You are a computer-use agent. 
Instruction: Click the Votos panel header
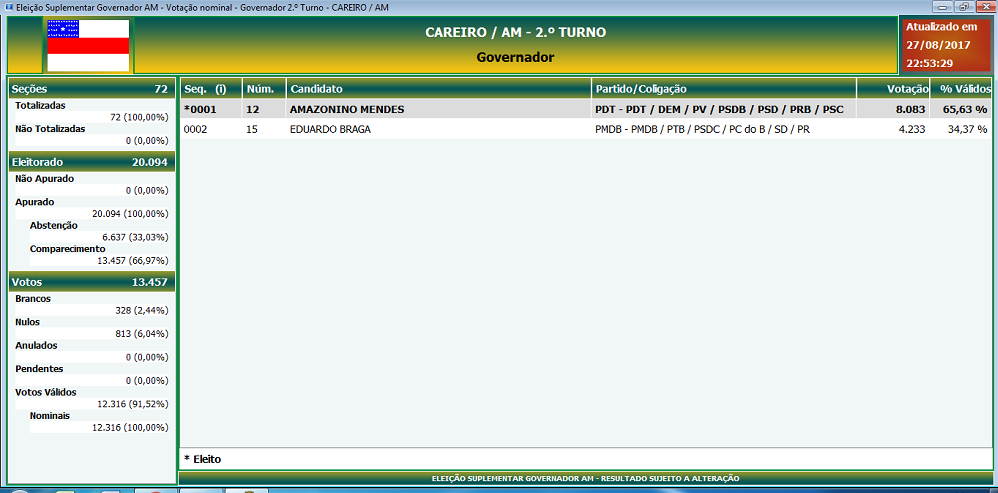point(91,282)
